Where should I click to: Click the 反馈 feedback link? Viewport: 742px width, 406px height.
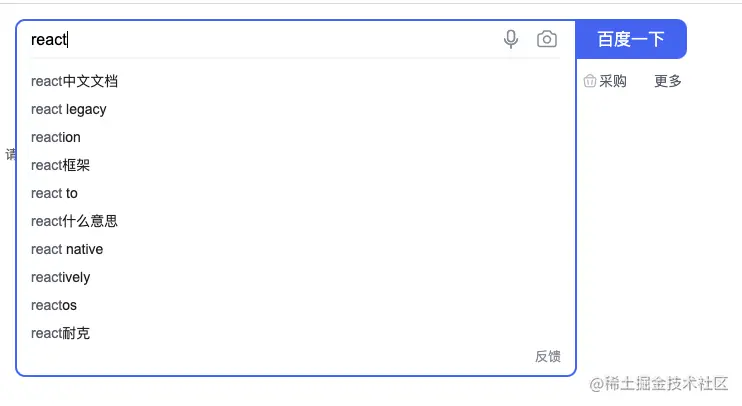548,356
